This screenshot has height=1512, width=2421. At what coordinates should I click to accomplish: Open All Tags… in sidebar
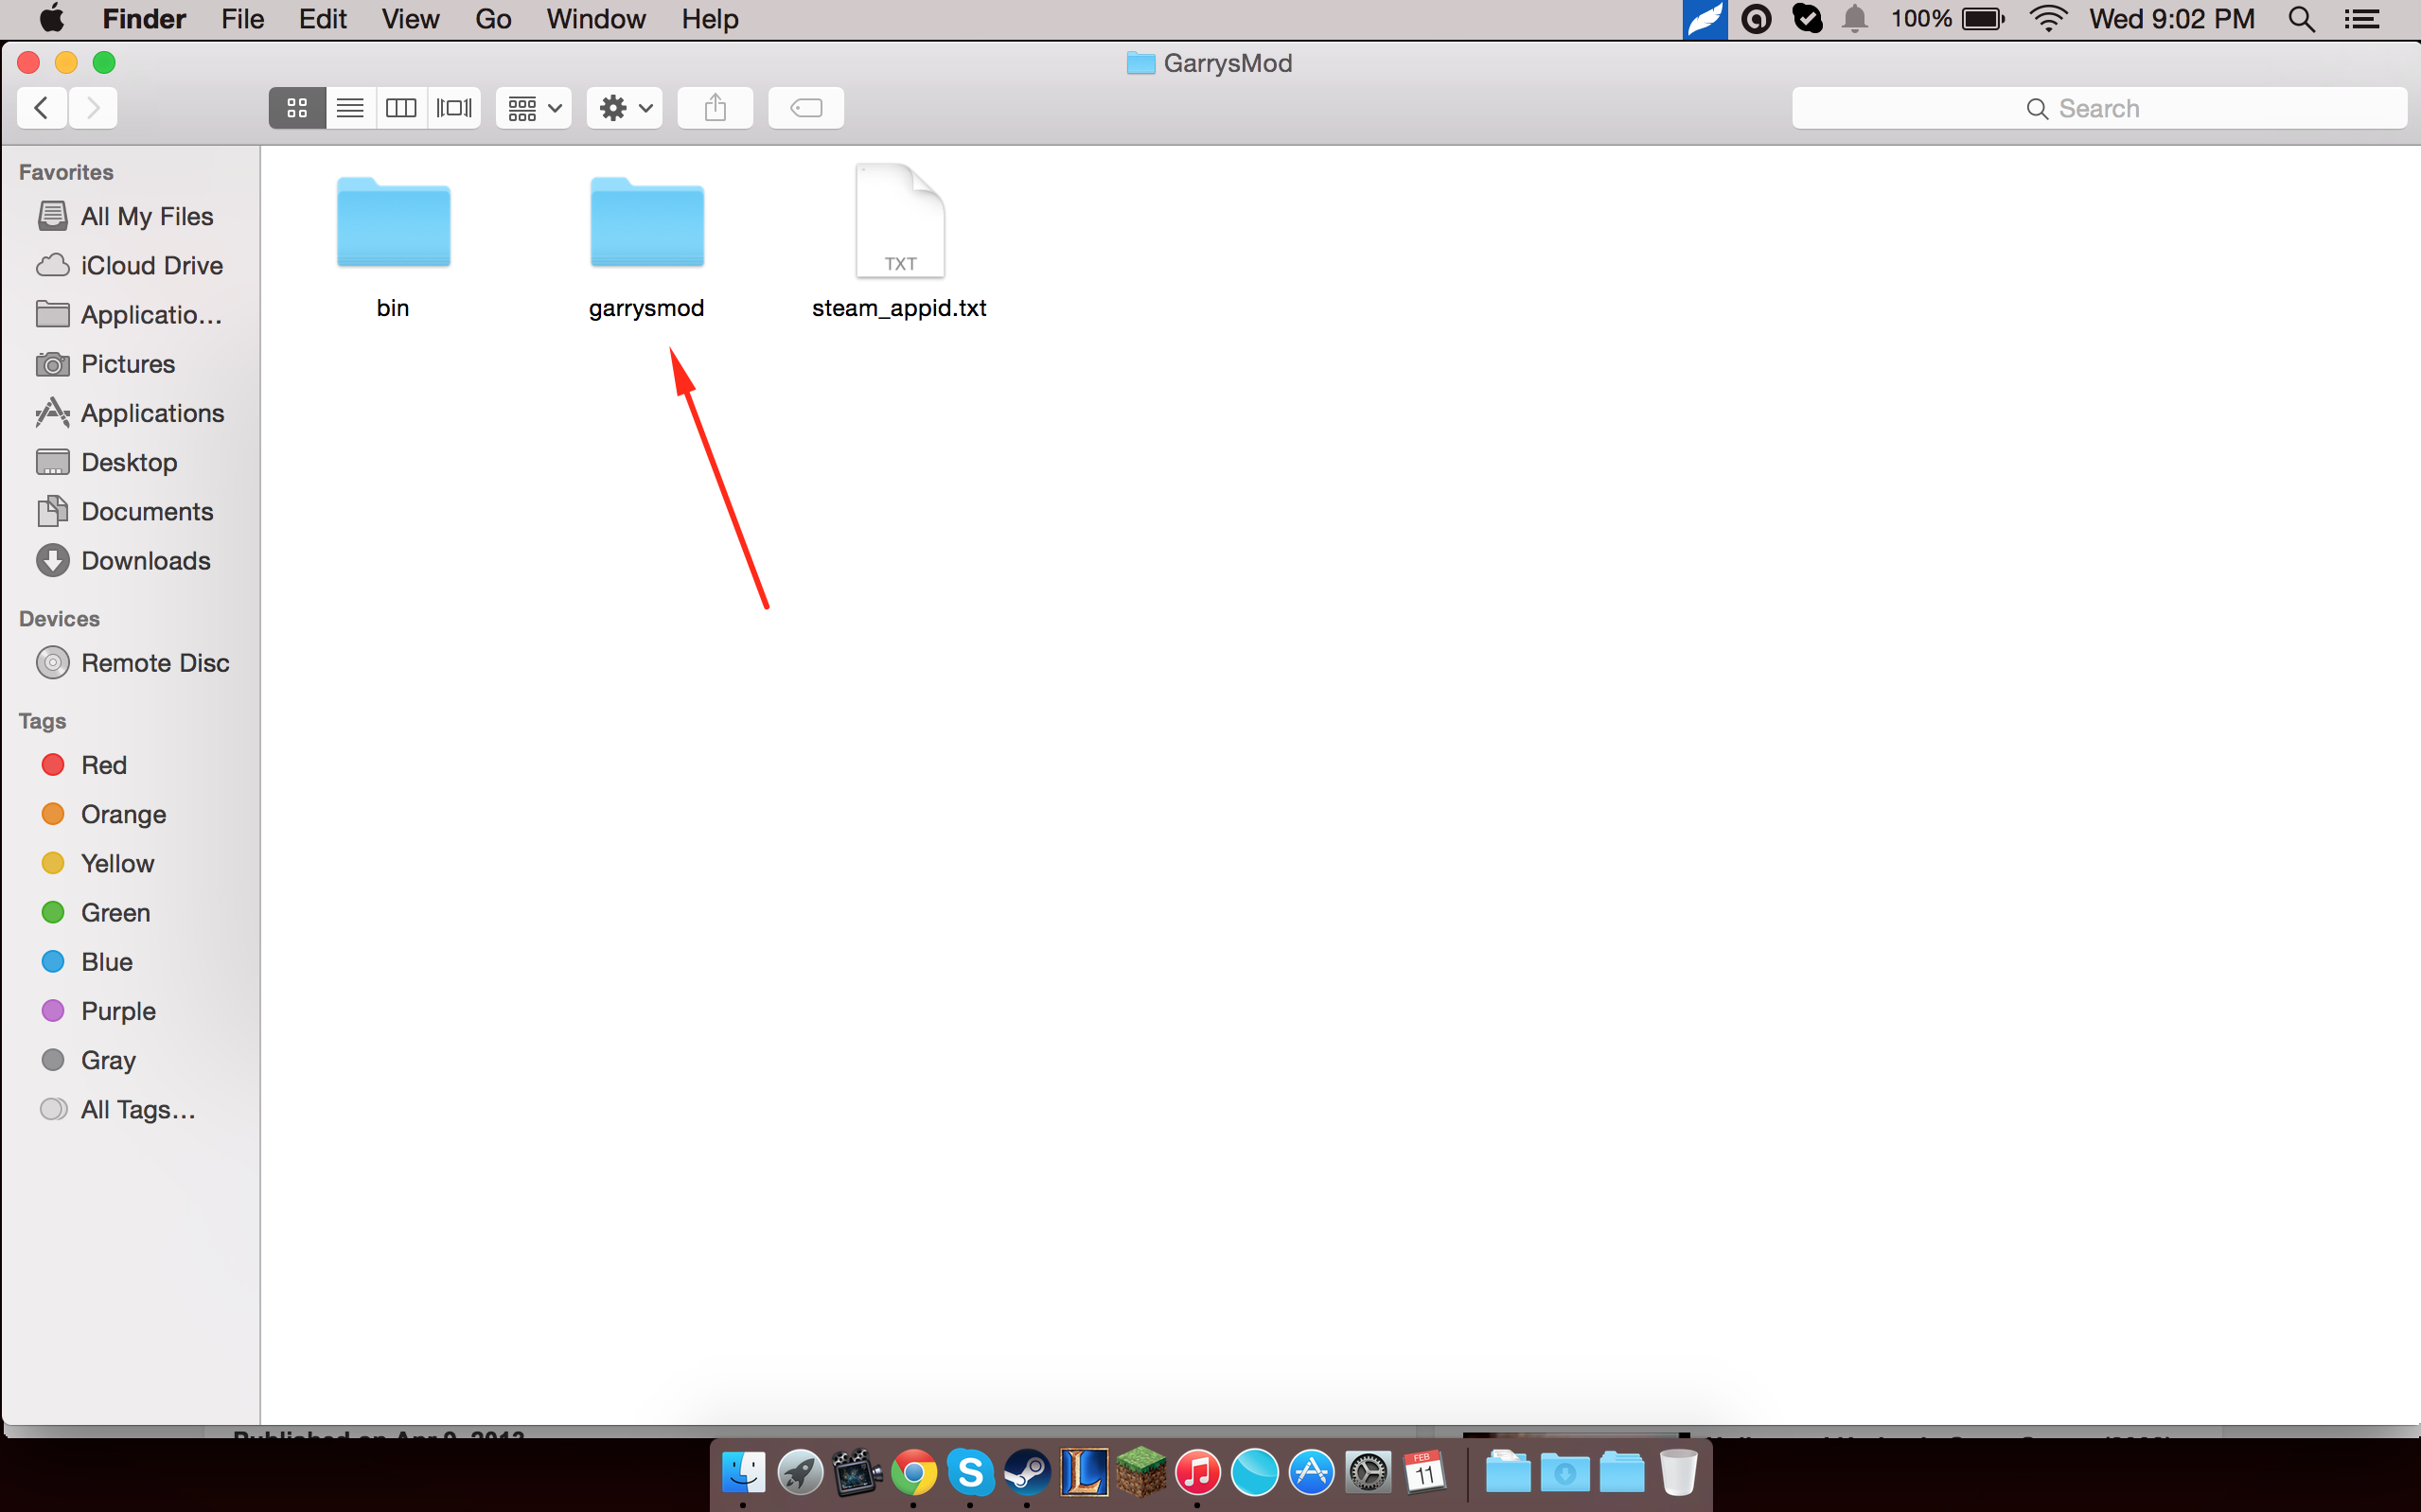tap(137, 1109)
